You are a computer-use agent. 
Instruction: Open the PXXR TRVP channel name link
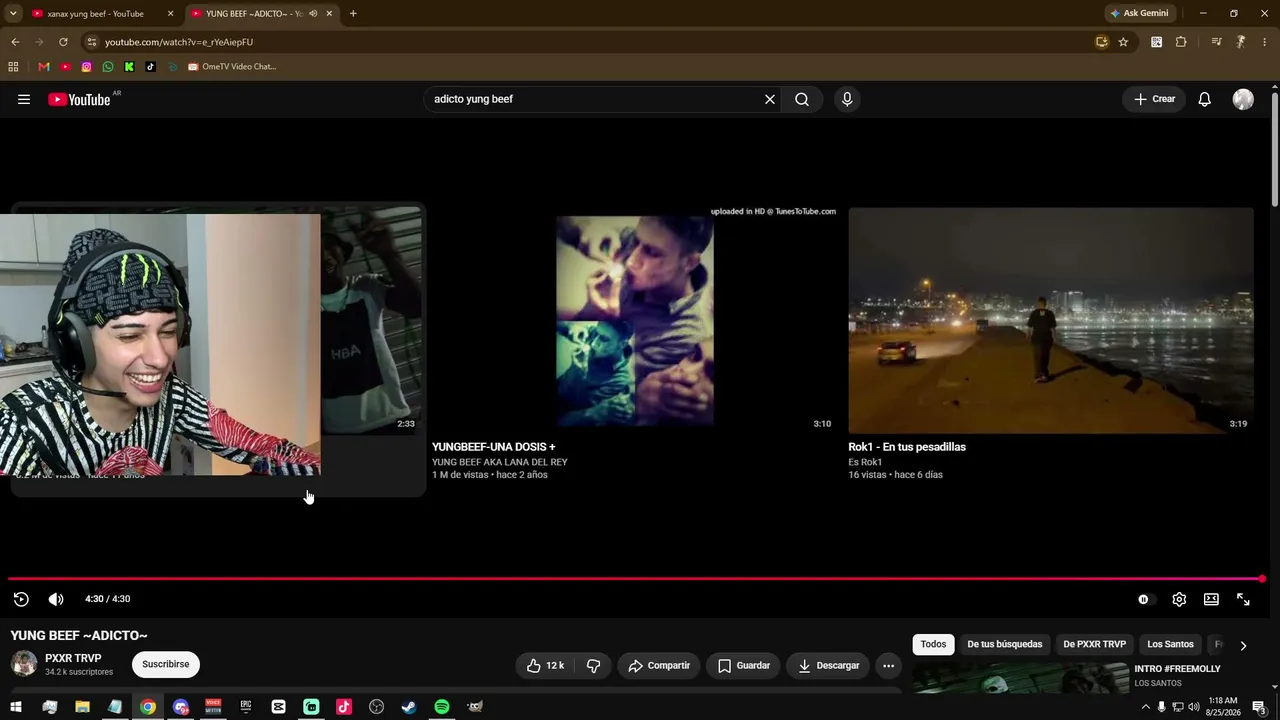(73, 658)
